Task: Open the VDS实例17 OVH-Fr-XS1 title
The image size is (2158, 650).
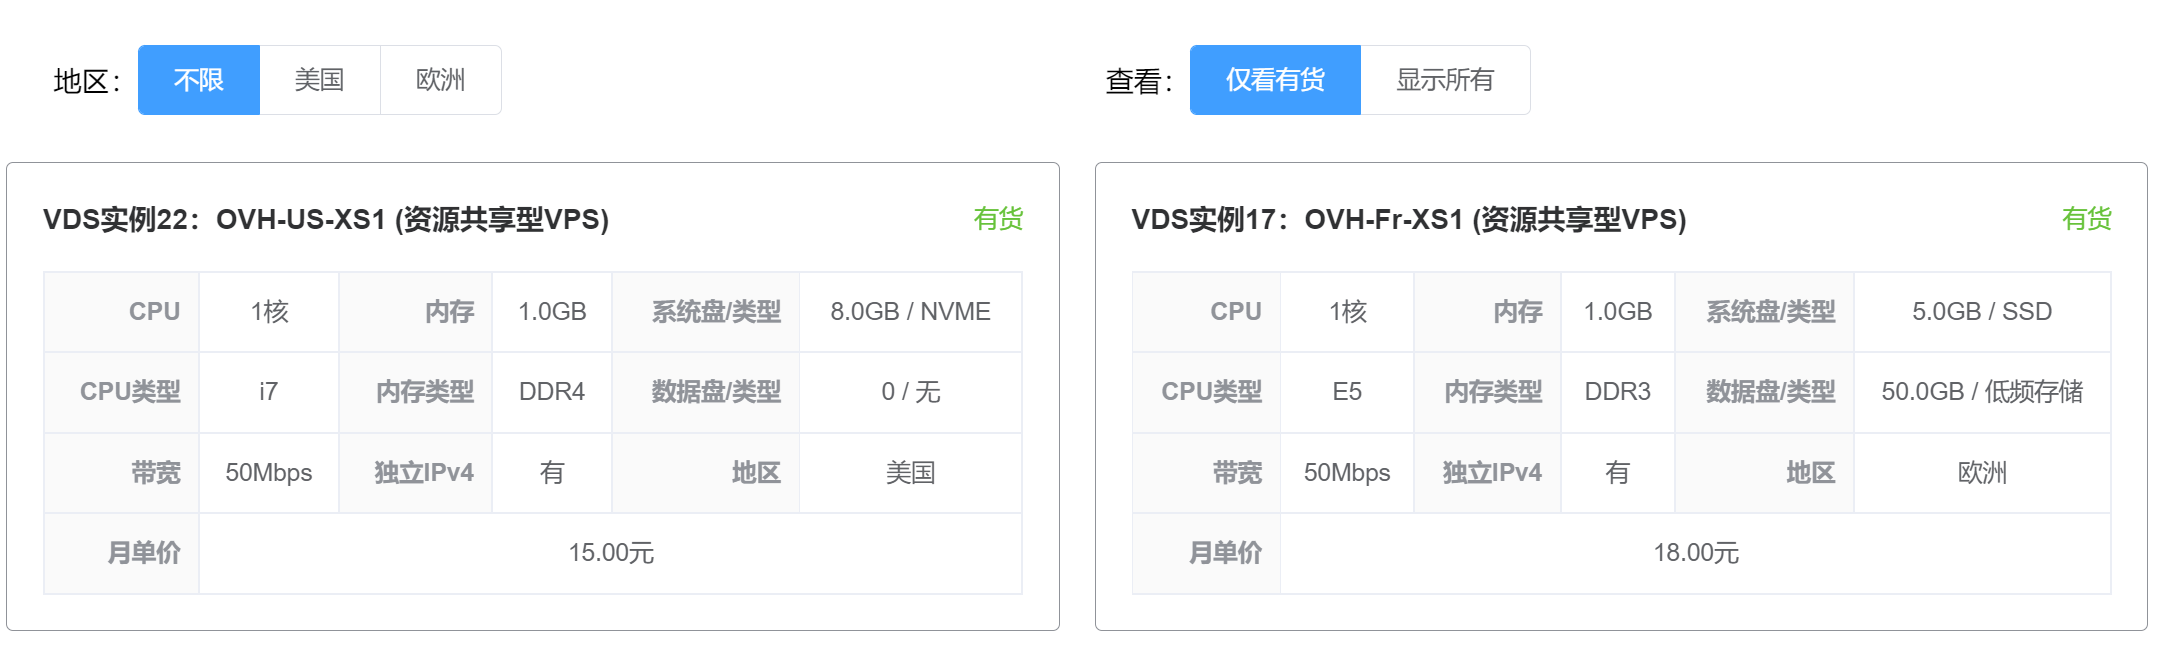Action: pos(1409,219)
